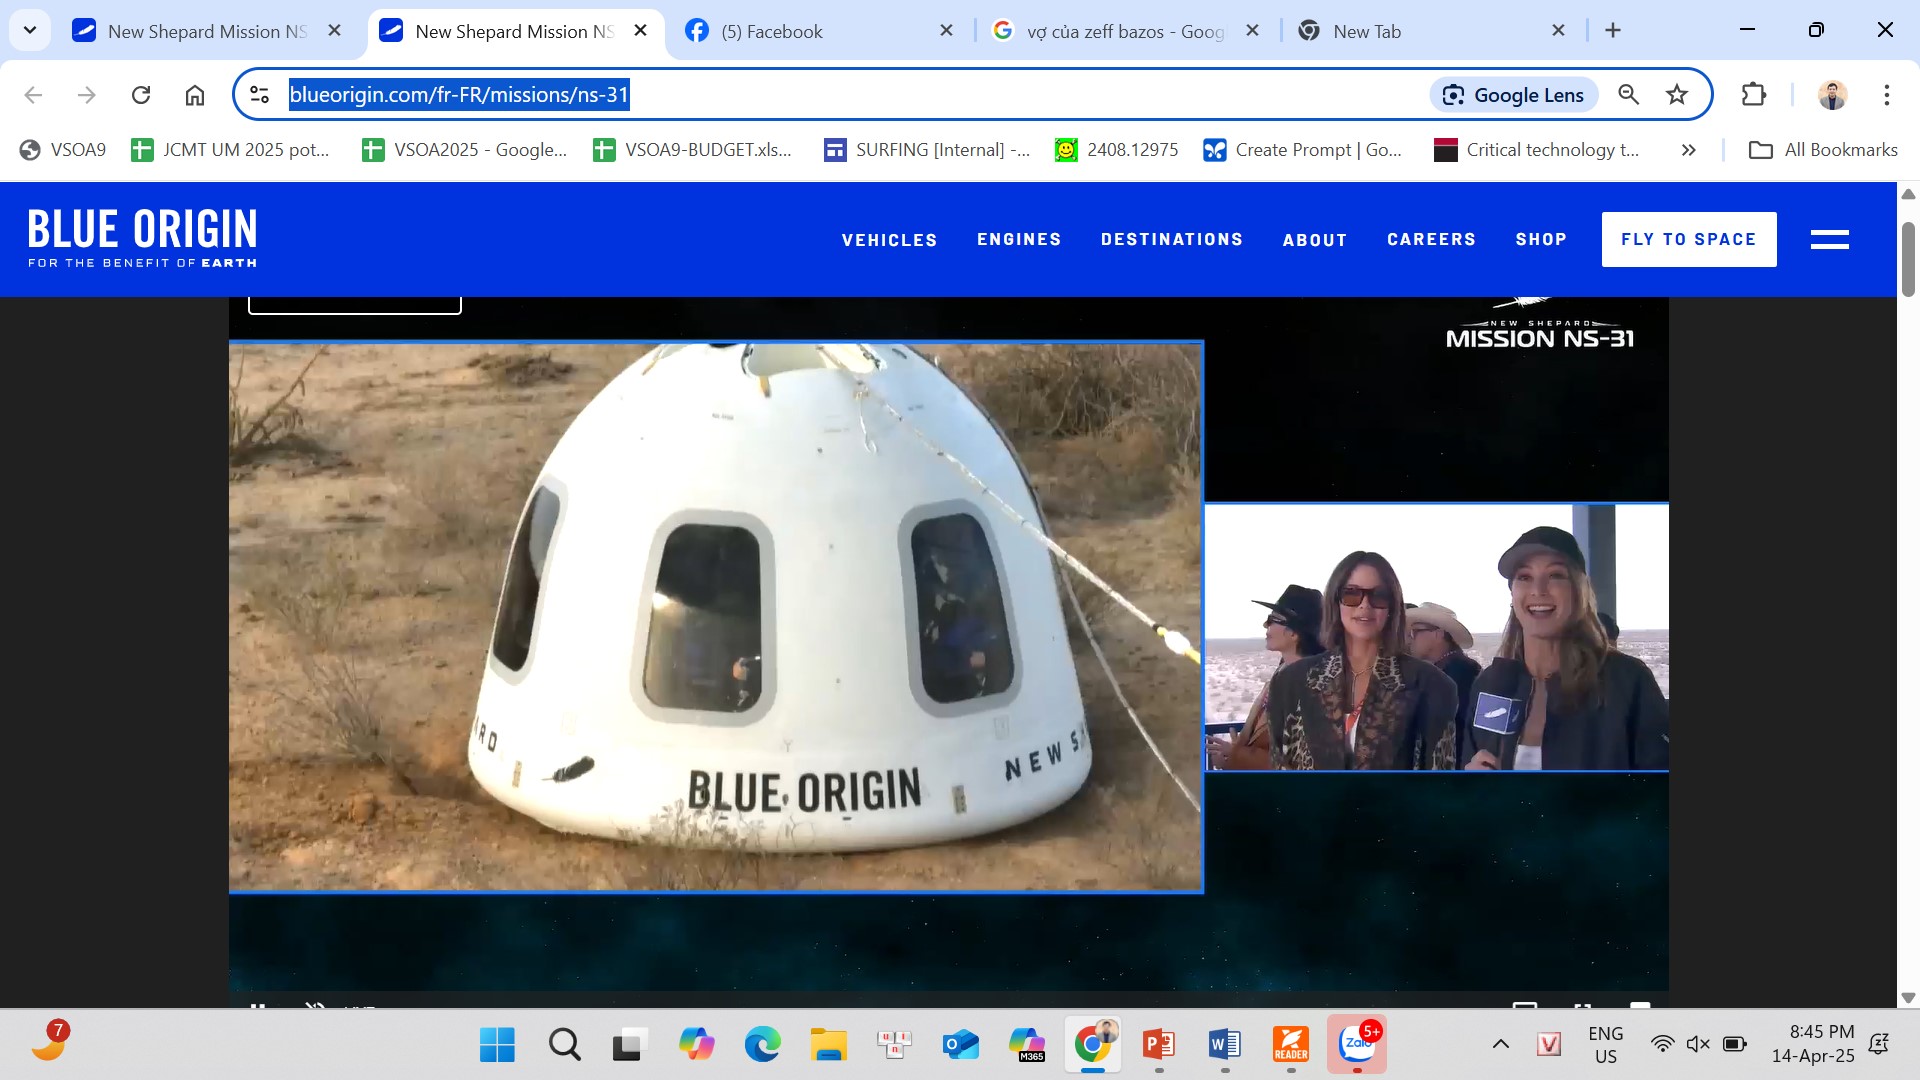1920x1080 pixels.
Task: Open Foxit Reader from the taskbar
Action: point(1291,1045)
